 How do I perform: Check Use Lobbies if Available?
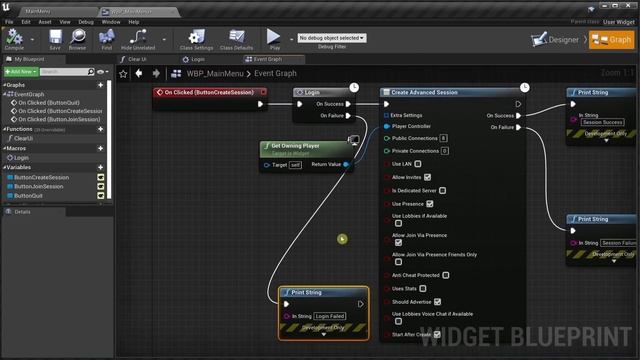tap(398, 223)
